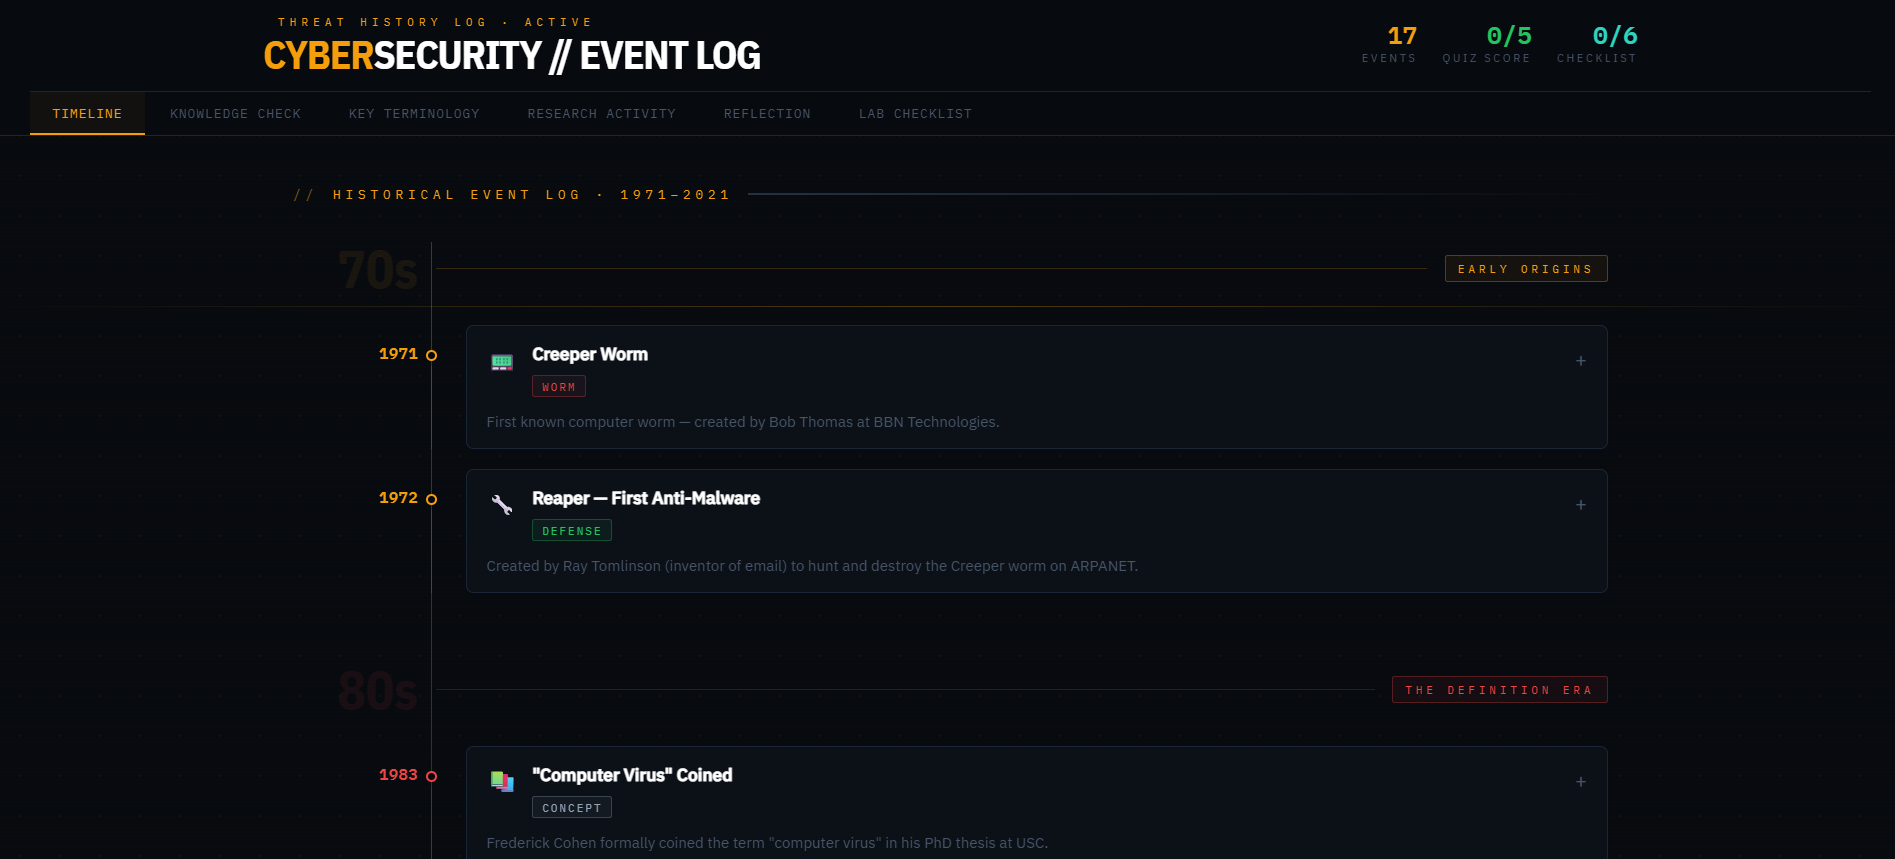The image size is (1895, 859).
Task: Expand the Computer Virus Coined card
Action: pos(1581,782)
